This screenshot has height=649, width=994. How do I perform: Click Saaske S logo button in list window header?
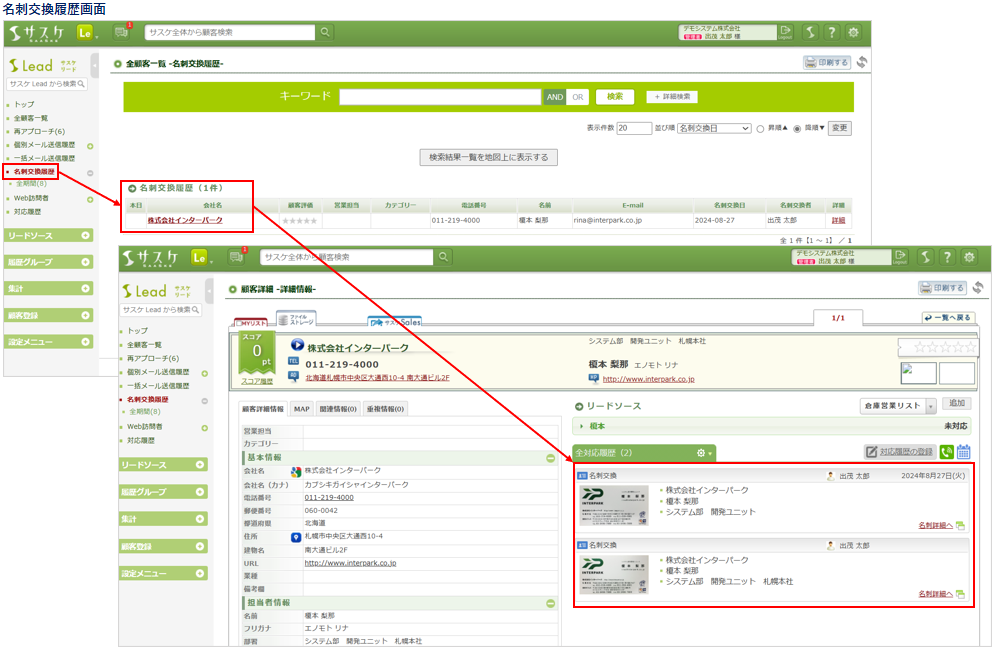click(810, 32)
